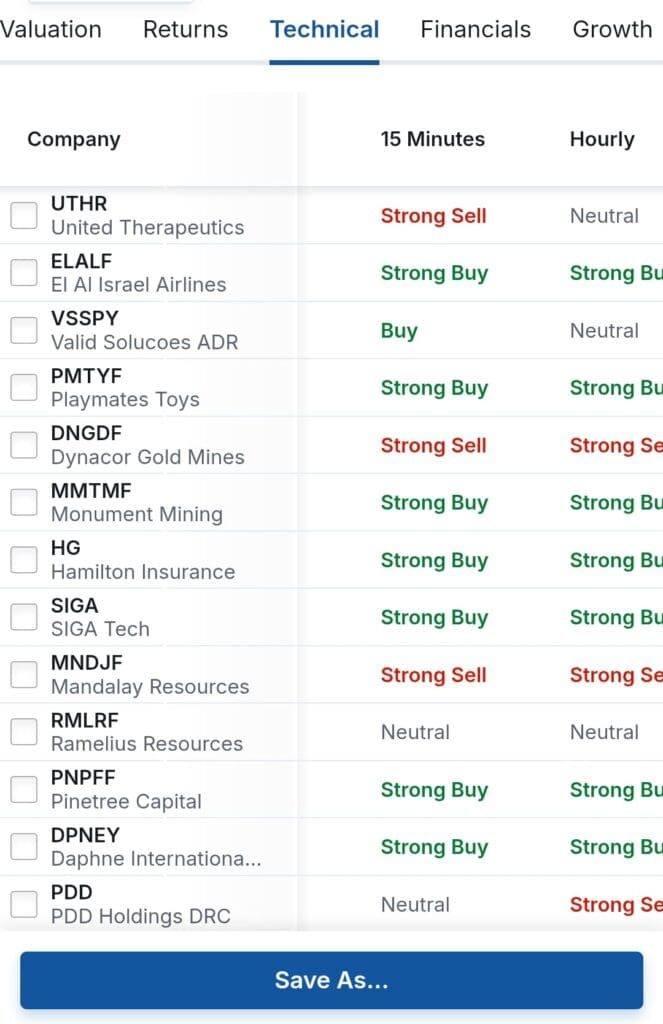Open the Growth tab
The image size is (663, 1024).
coord(612,30)
